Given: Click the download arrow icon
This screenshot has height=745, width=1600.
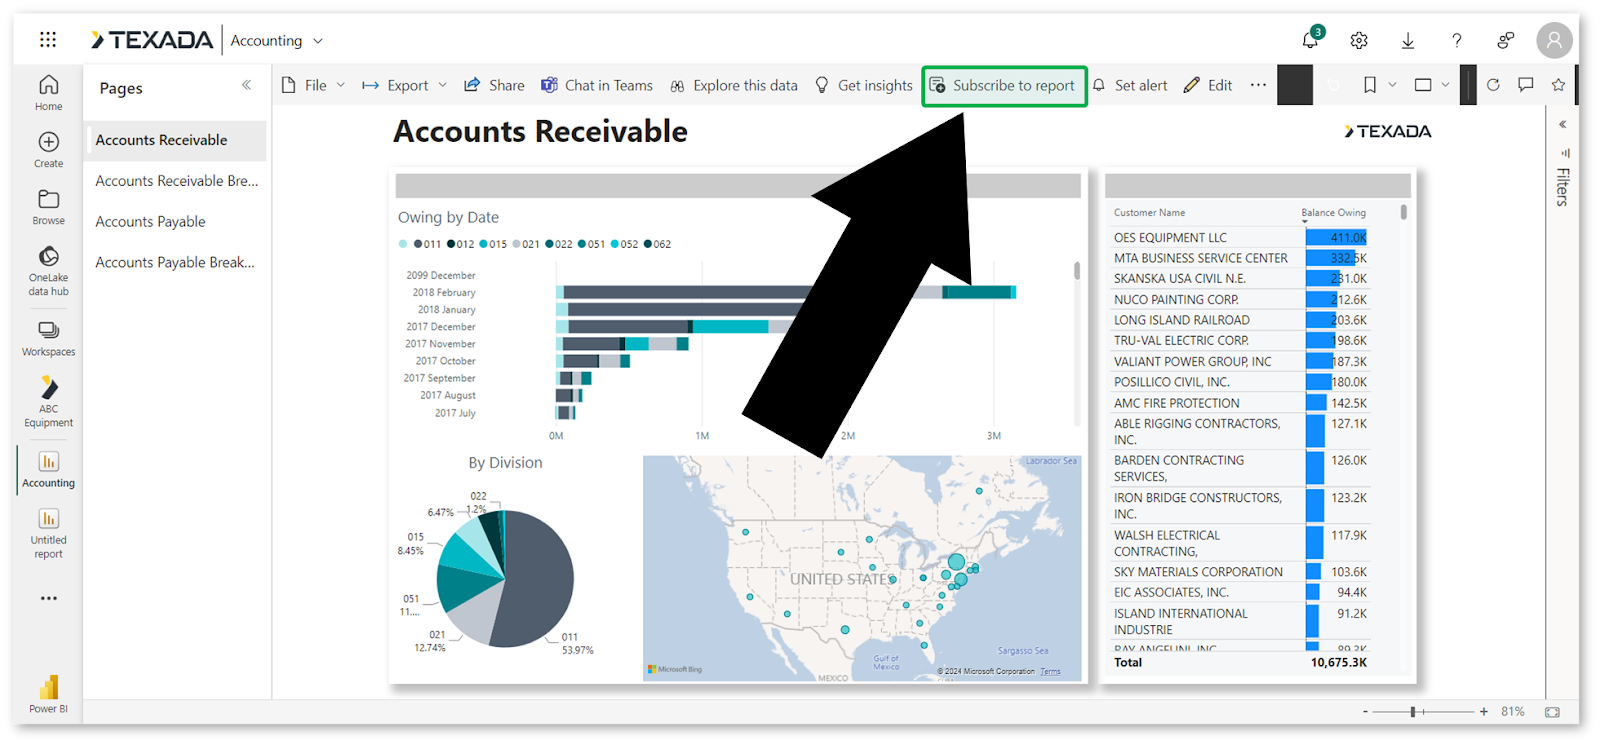Looking at the screenshot, I should 1408,40.
